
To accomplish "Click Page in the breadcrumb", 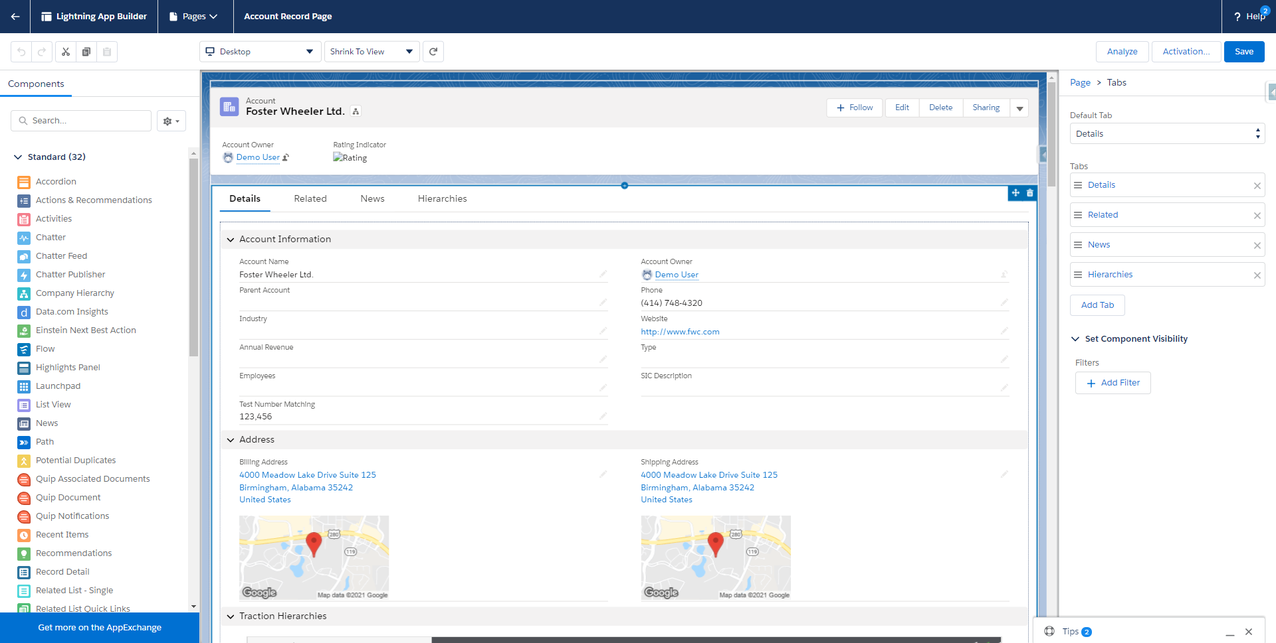I will pyautogui.click(x=1080, y=83).
